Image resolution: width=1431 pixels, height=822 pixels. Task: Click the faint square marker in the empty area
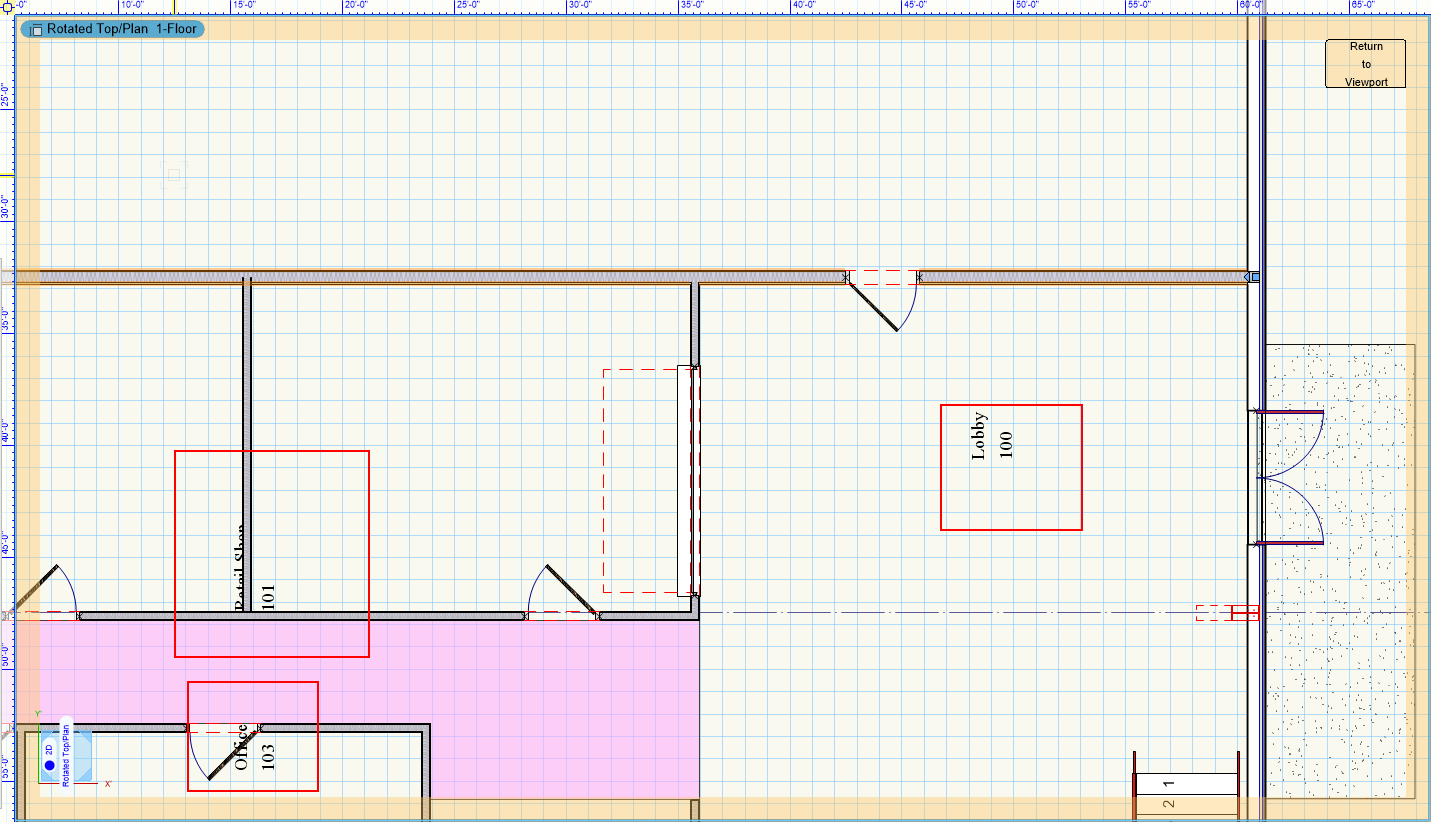click(174, 175)
